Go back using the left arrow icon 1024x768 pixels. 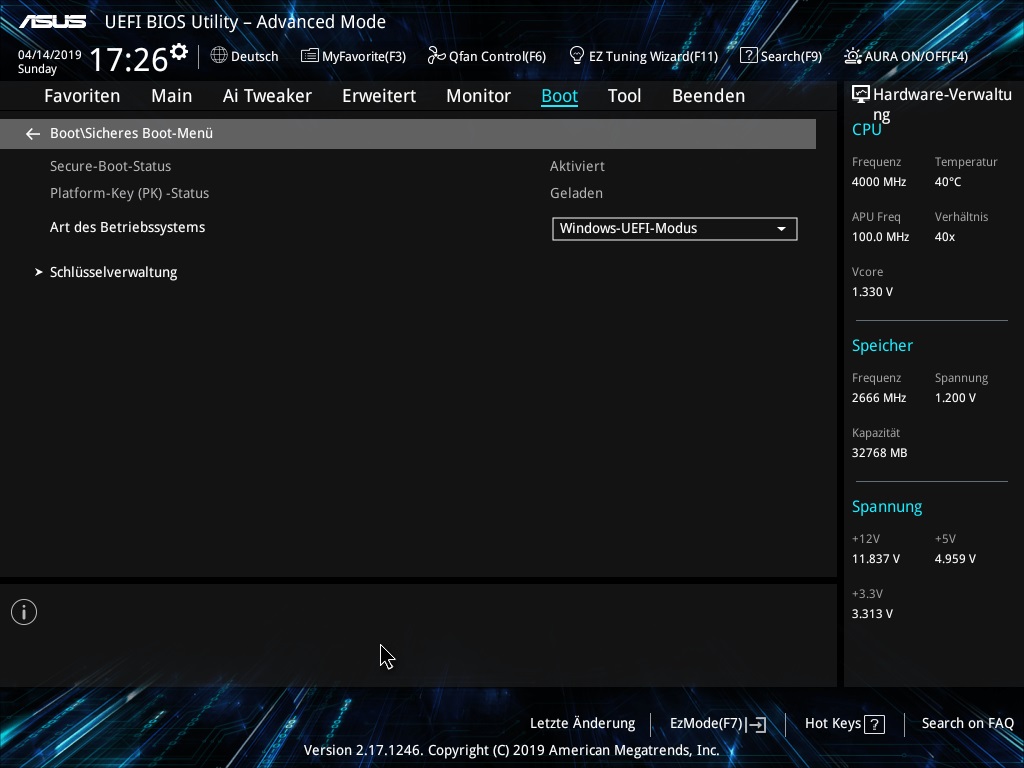(x=33, y=134)
